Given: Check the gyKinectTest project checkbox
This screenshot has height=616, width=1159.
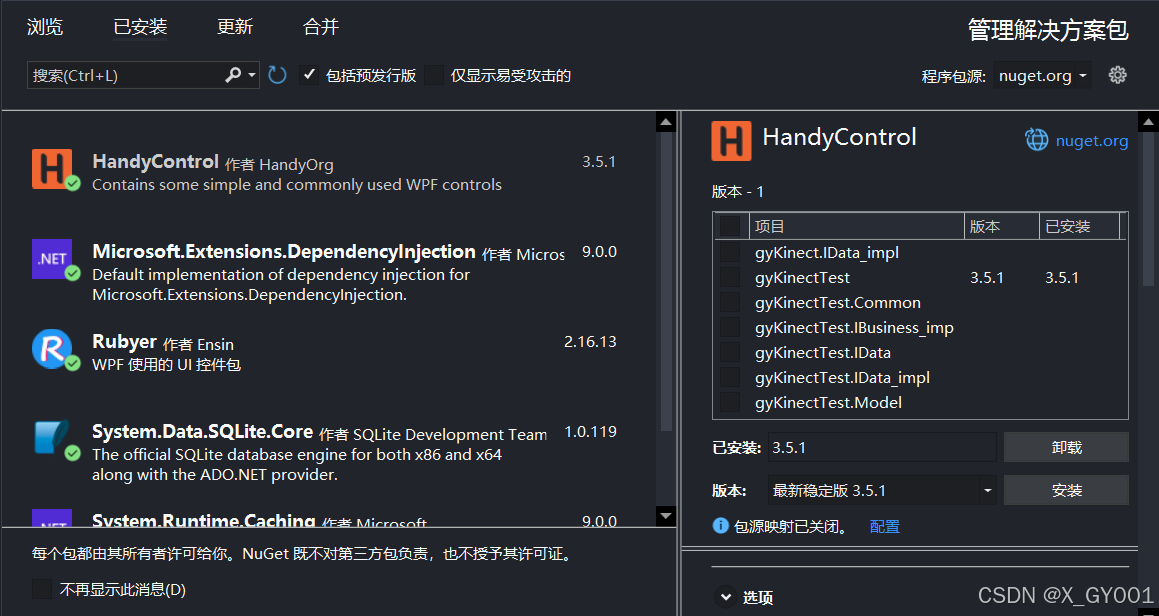Looking at the screenshot, I should [x=730, y=277].
